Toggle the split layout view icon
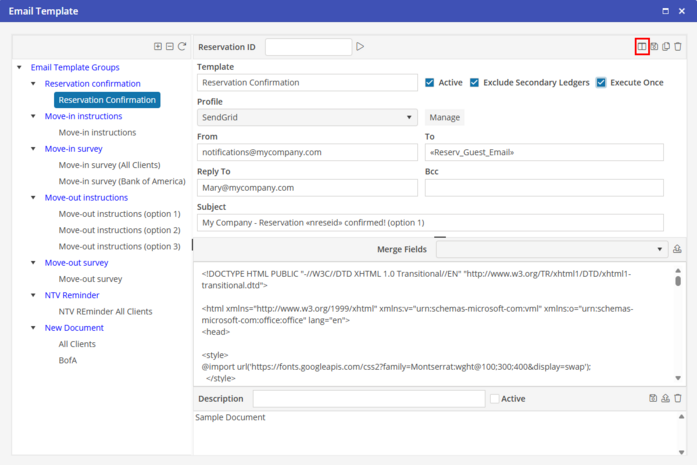Viewport: 697px width, 465px height. coord(641,47)
